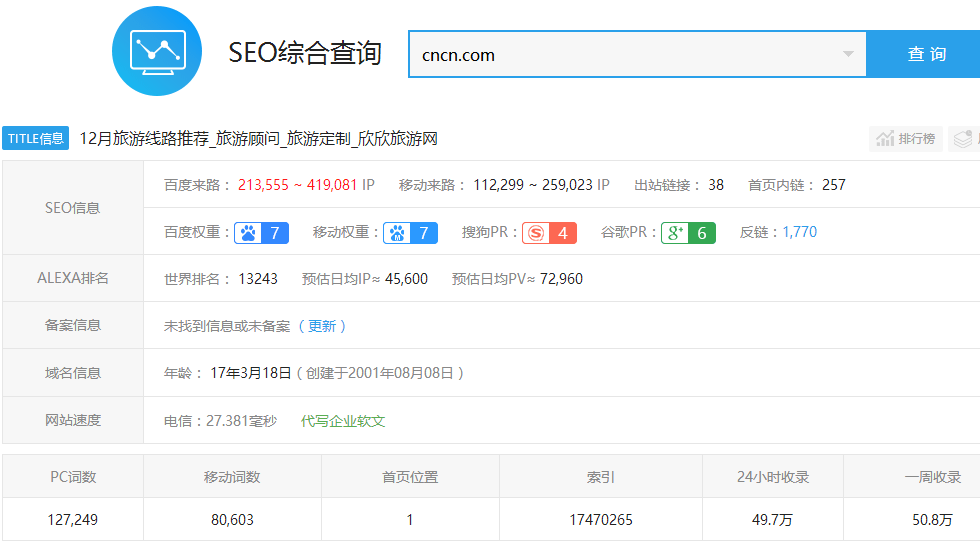Viewport: 980px width, 542px height.
Task: Click the cncn.com domain input field
Action: [x=638, y=54]
